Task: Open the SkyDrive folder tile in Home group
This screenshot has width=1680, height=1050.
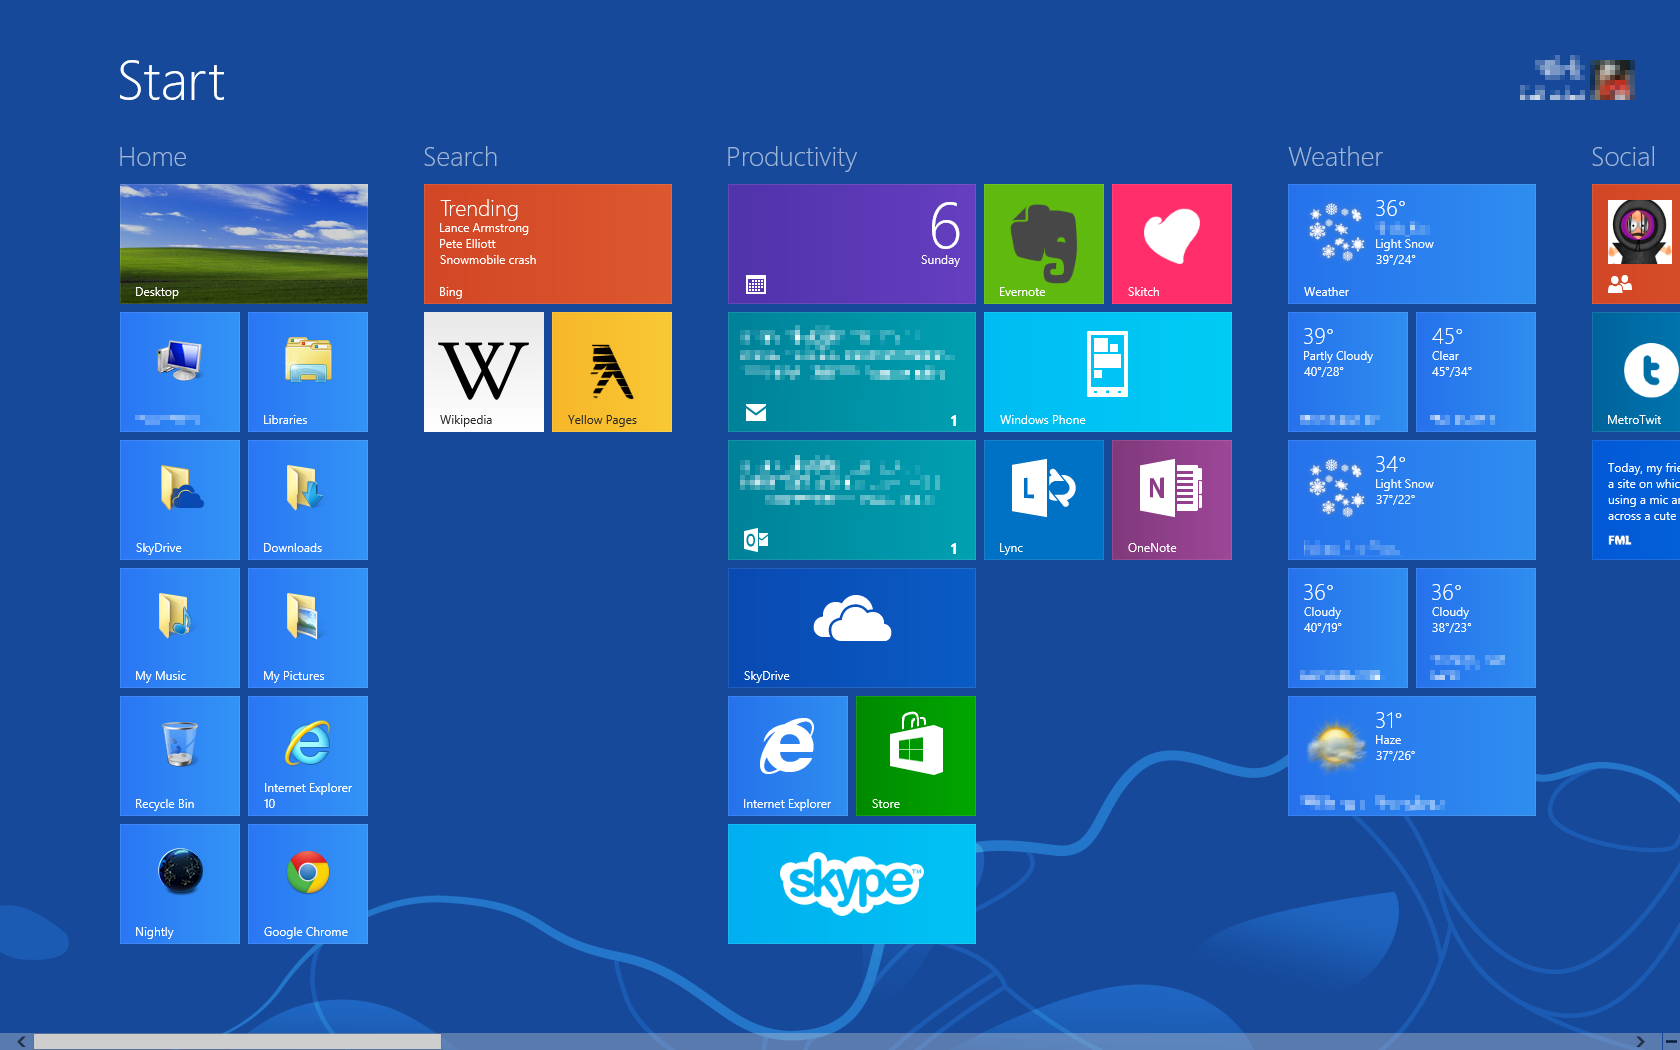Action: pyautogui.click(x=180, y=500)
